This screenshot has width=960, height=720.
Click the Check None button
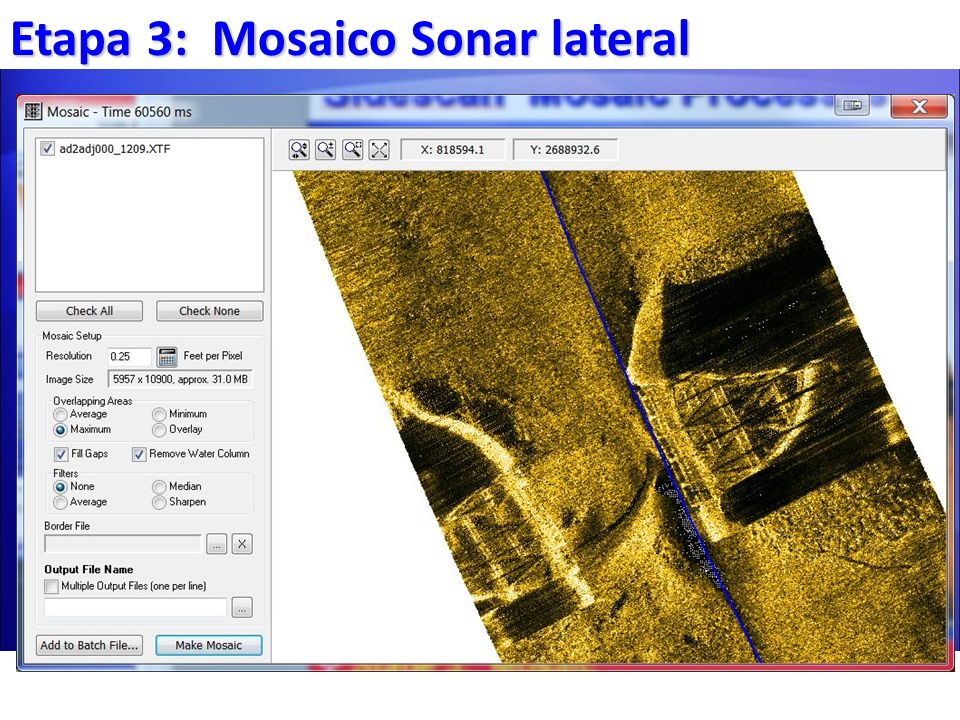coord(209,311)
